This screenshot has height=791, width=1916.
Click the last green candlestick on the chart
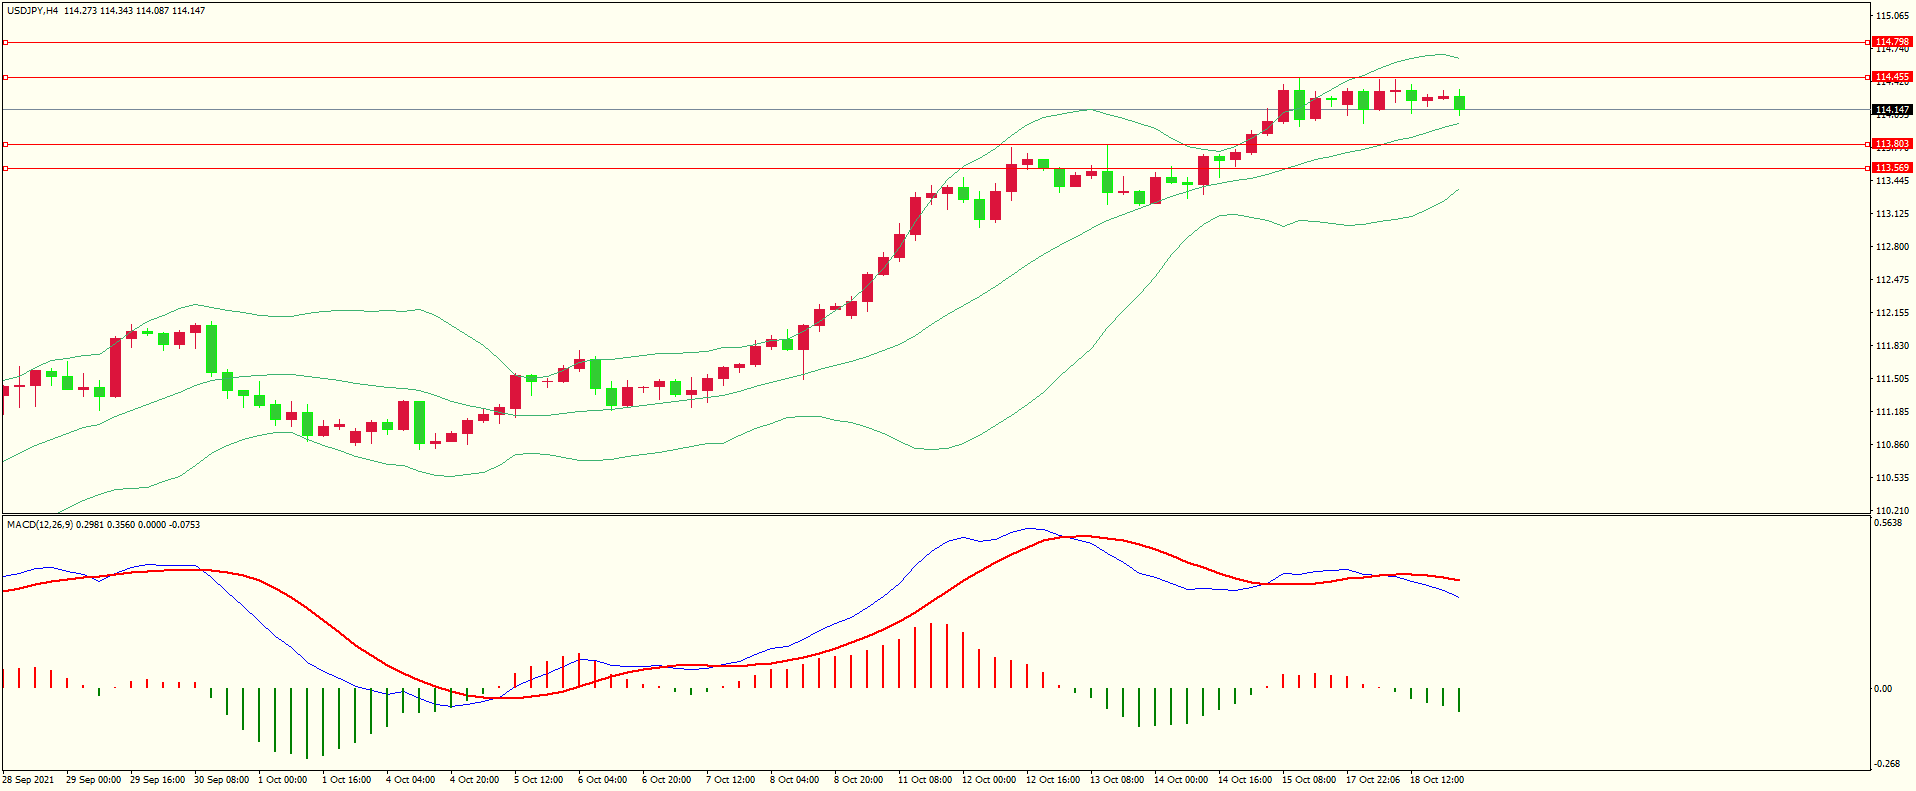(1460, 102)
